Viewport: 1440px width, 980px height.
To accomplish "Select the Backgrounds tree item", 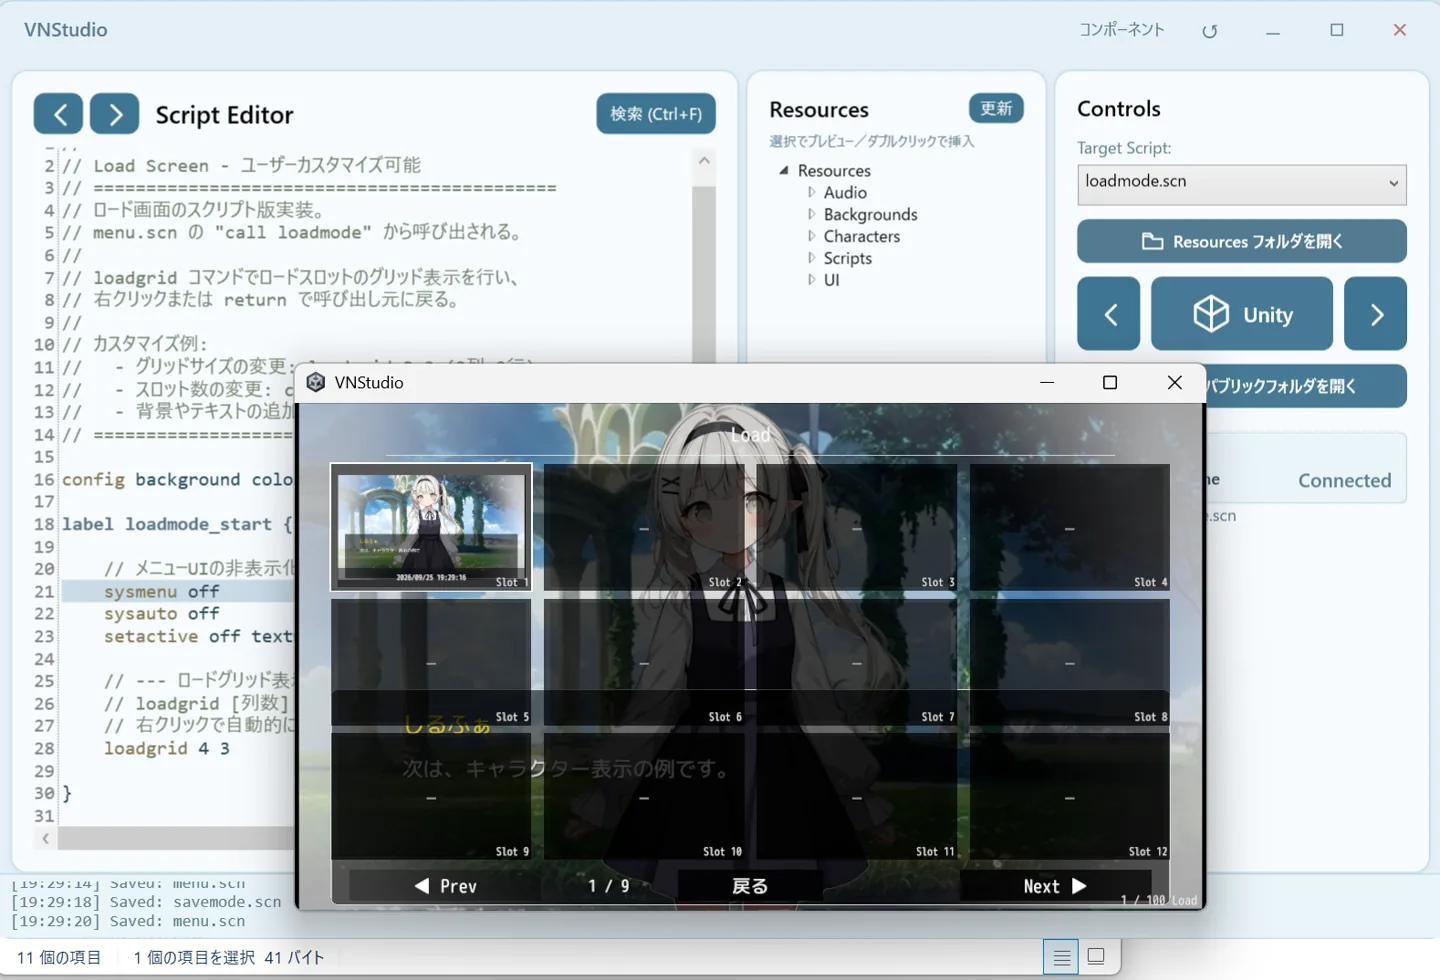I will pyautogui.click(x=870, y=214).
